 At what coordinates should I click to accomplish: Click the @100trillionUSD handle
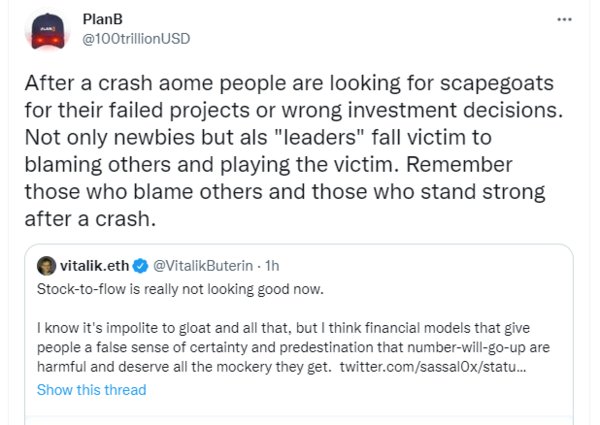[136, 38]
